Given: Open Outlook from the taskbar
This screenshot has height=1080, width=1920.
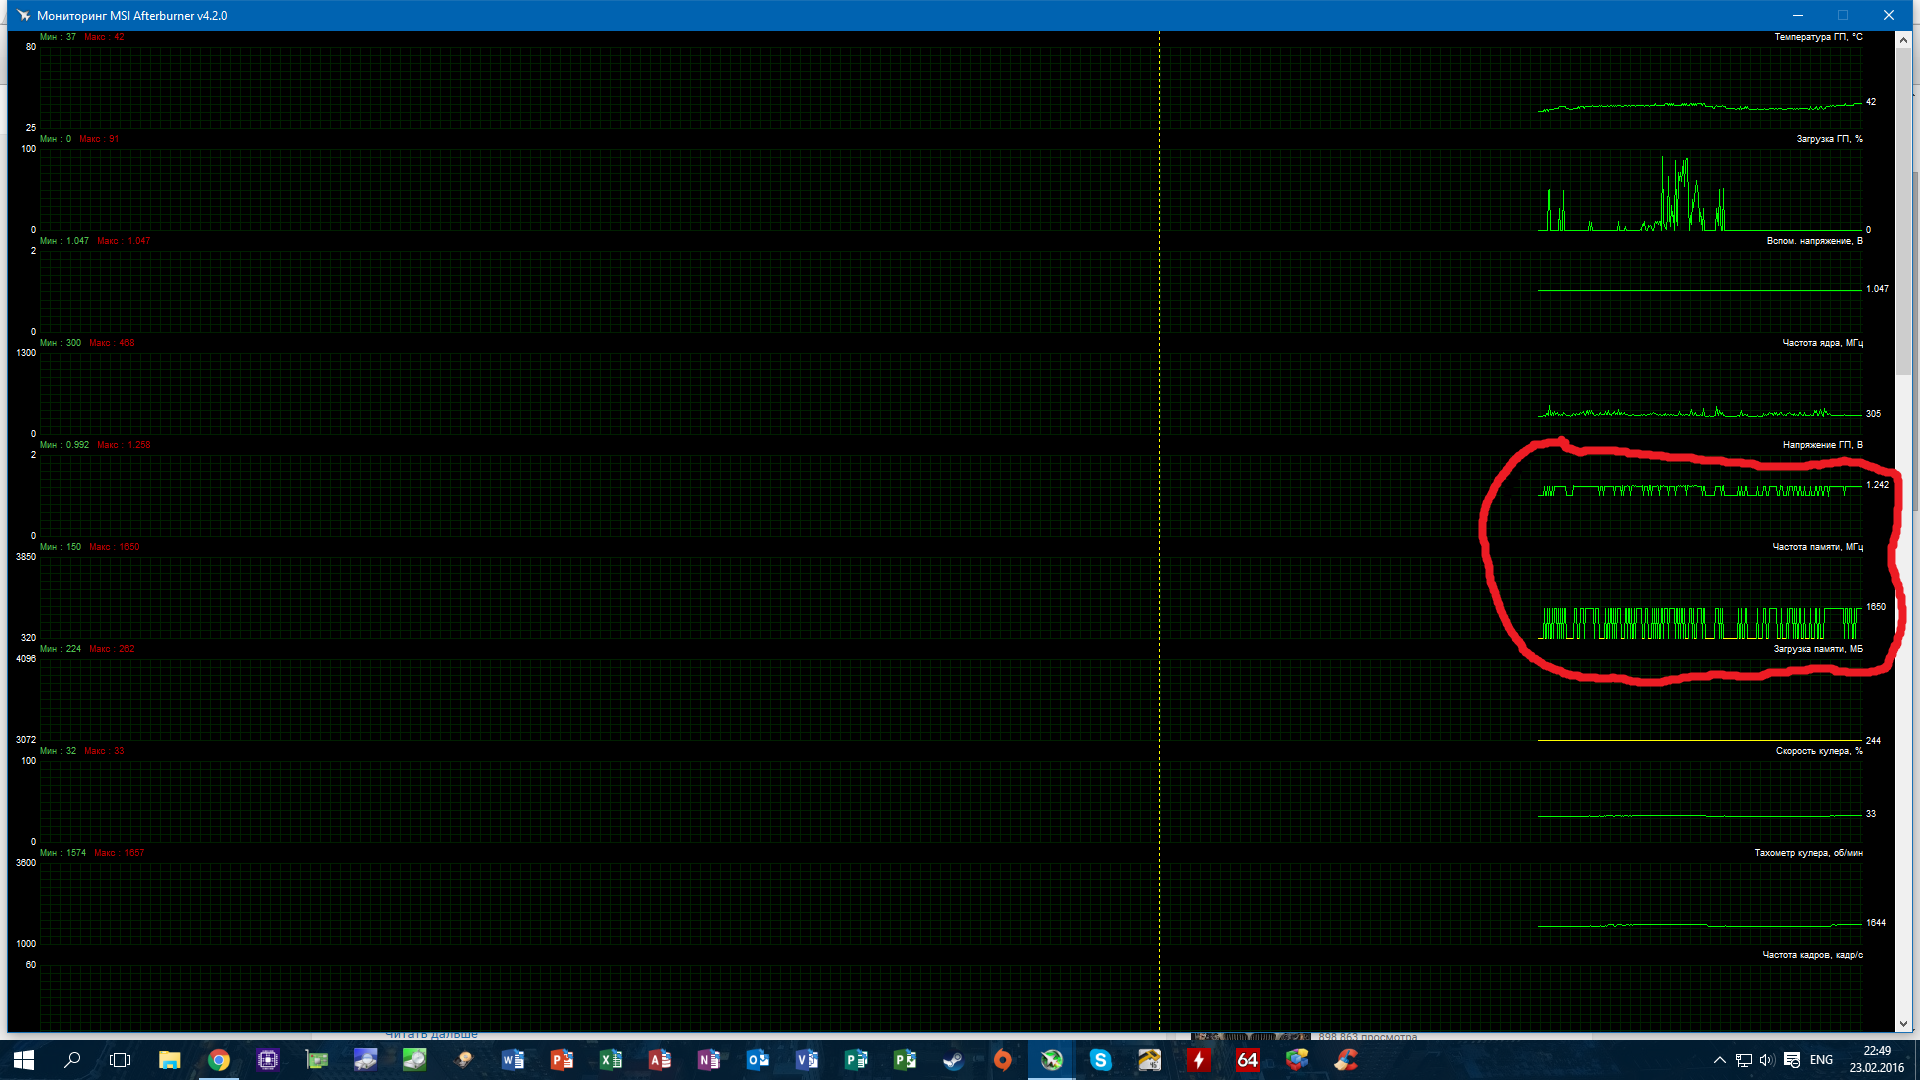Looking at the screenshot, I should [757, 1060].
